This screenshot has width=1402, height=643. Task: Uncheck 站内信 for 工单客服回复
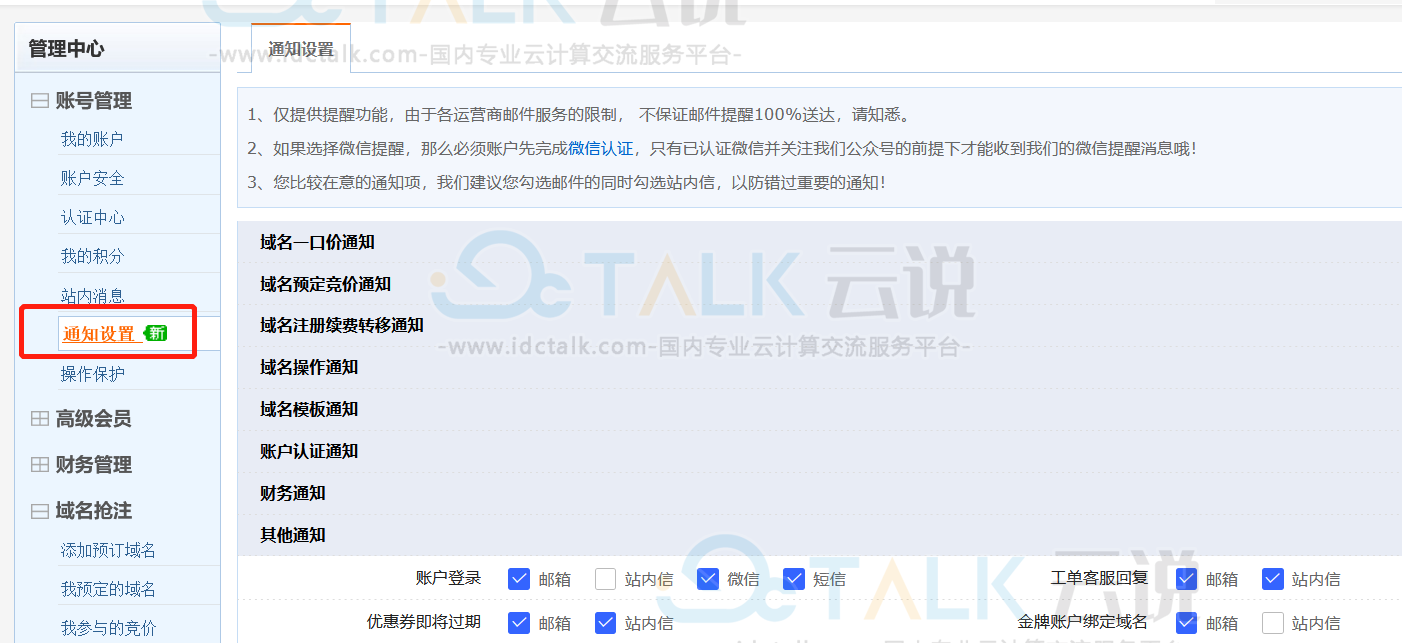point(1273,579)
